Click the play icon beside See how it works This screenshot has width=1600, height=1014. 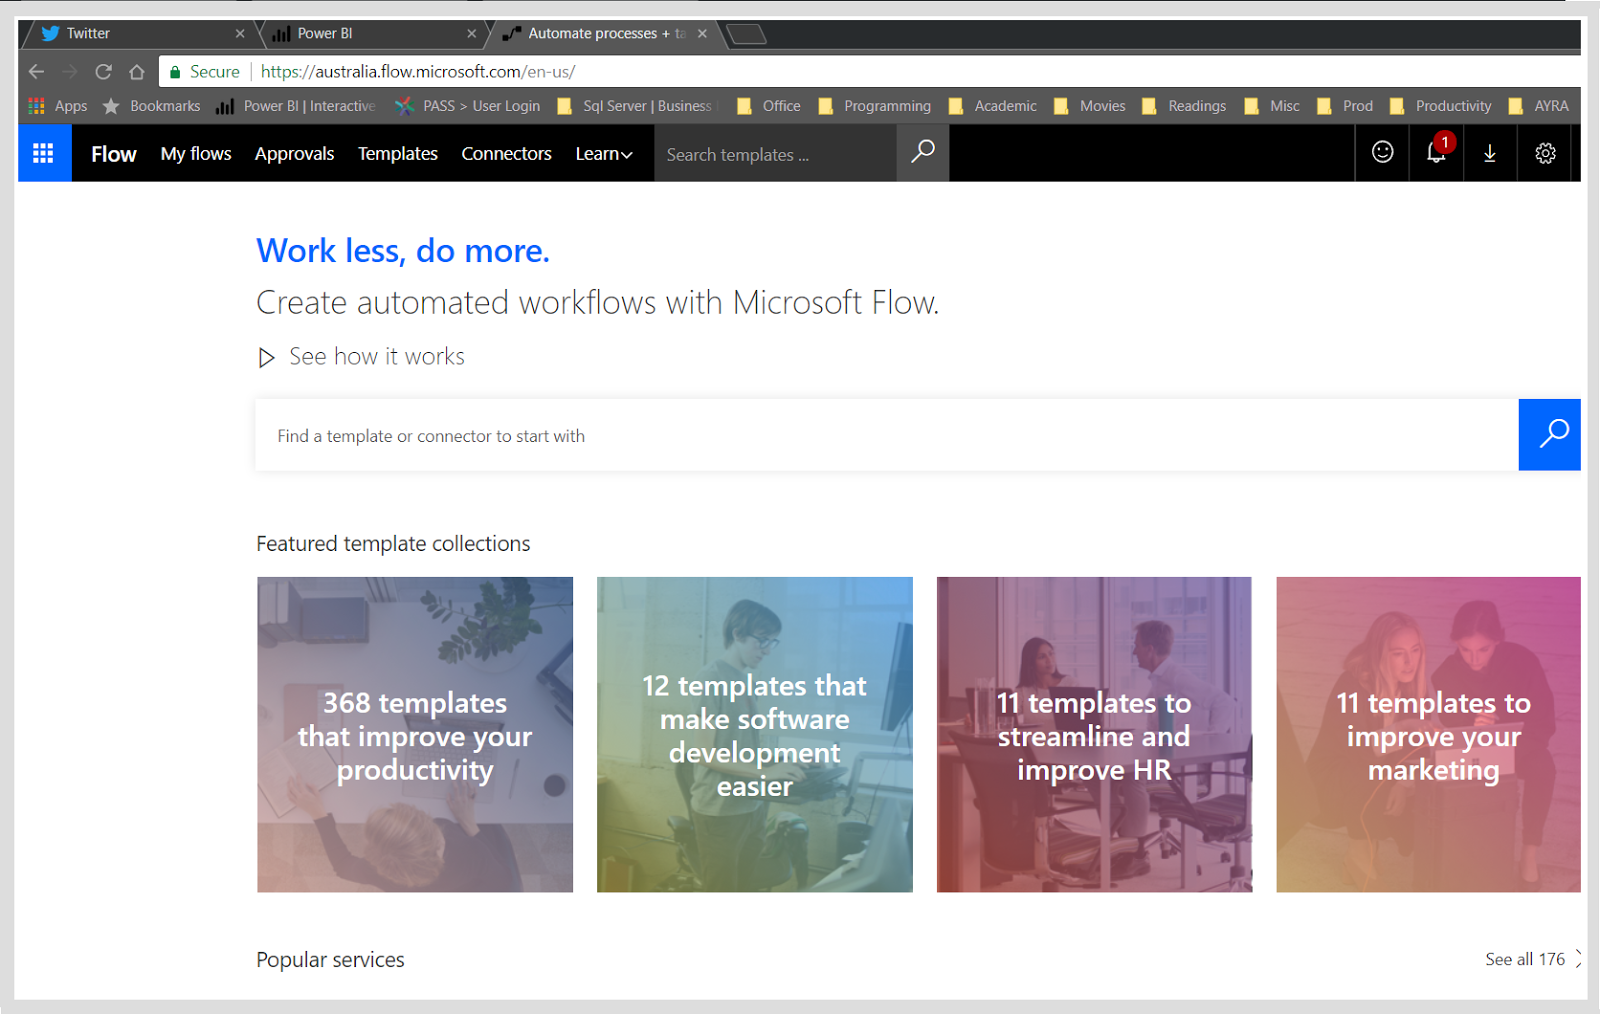coord(266,357)
